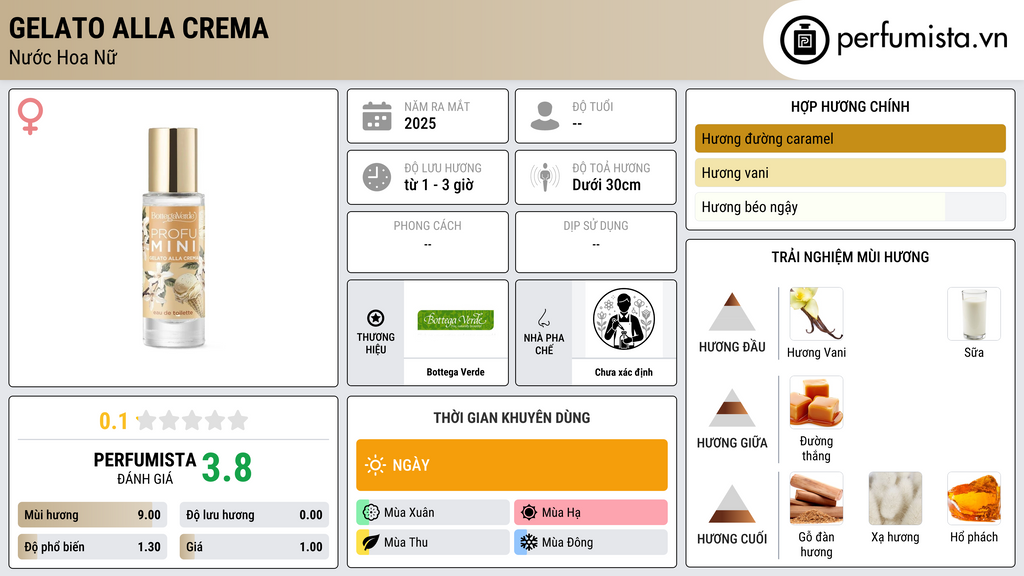1024x576 pixels.
Task: Click the flower icon beside Mùa Xuân
Action: point(371,513)
